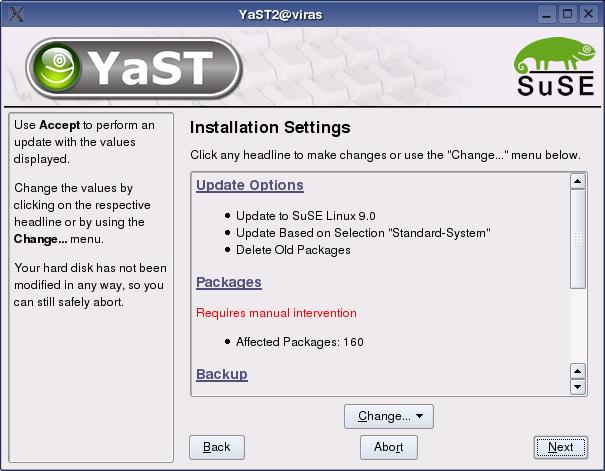605x471 pixels.
Task: Abort the installation
Action: (389, 447)
